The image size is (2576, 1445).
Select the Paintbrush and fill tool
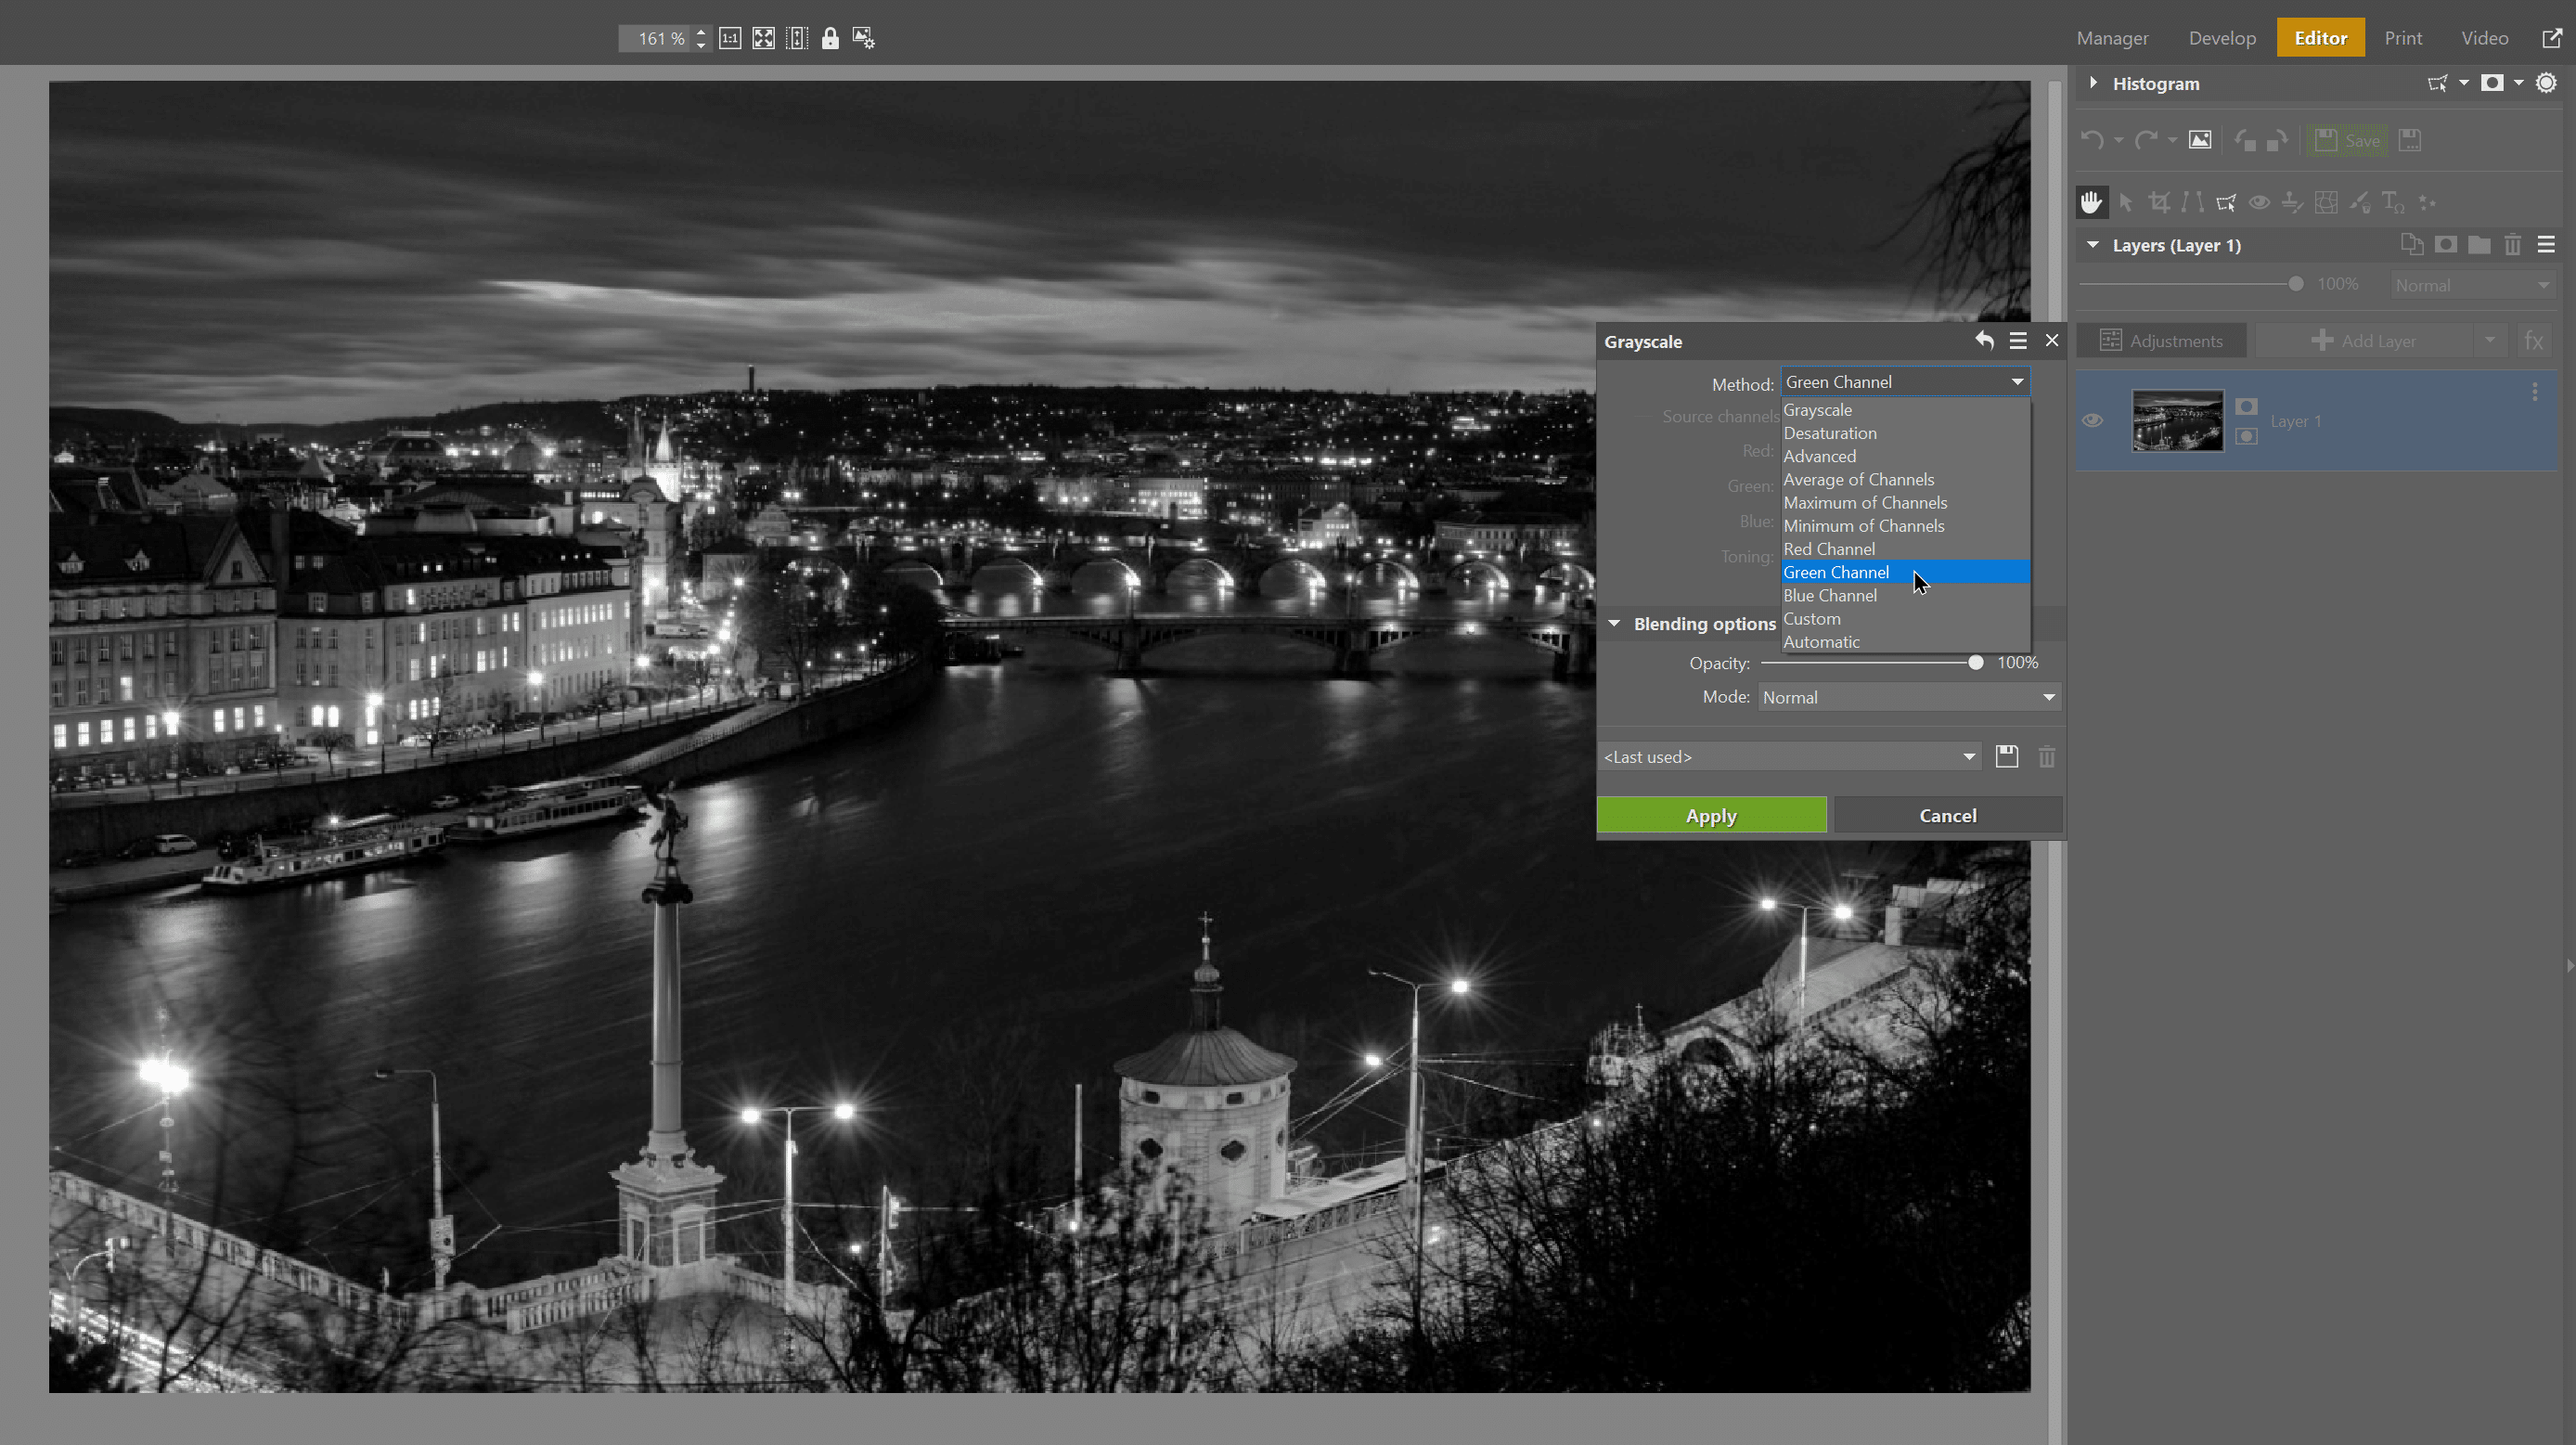[x=2360, y=202]
